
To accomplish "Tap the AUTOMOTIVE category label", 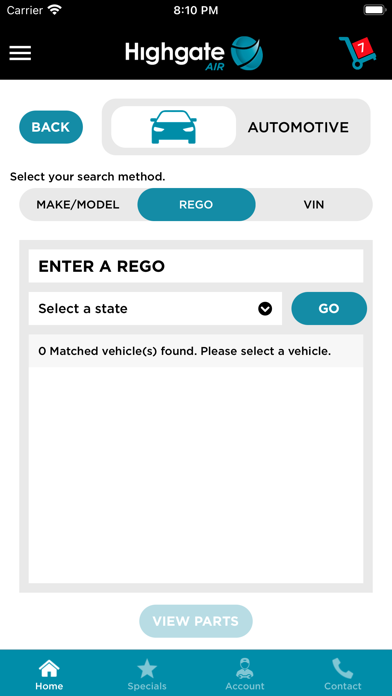I will [298, 127].
